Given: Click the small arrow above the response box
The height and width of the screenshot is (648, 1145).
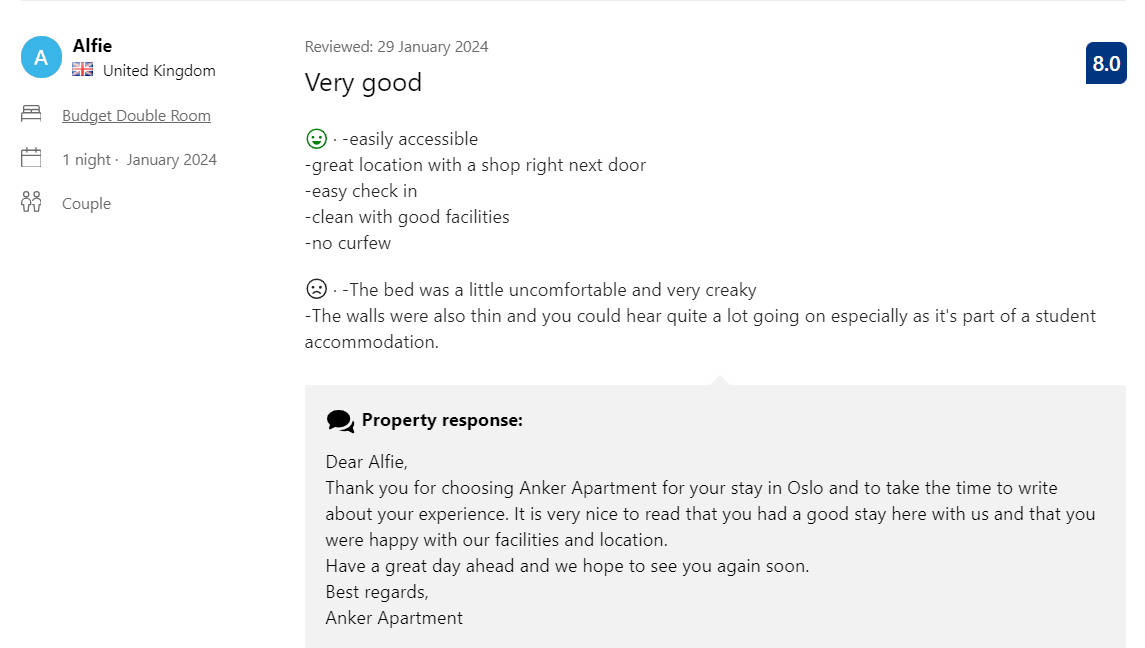Looking at the screenshot, I should [720, 380].
